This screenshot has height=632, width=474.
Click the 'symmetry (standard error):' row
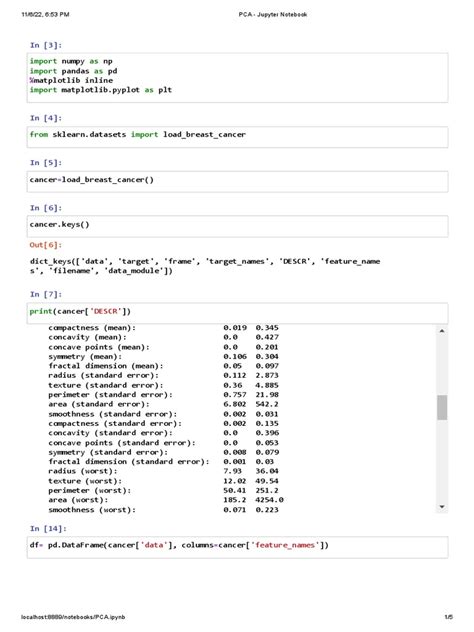click(163, 452)
